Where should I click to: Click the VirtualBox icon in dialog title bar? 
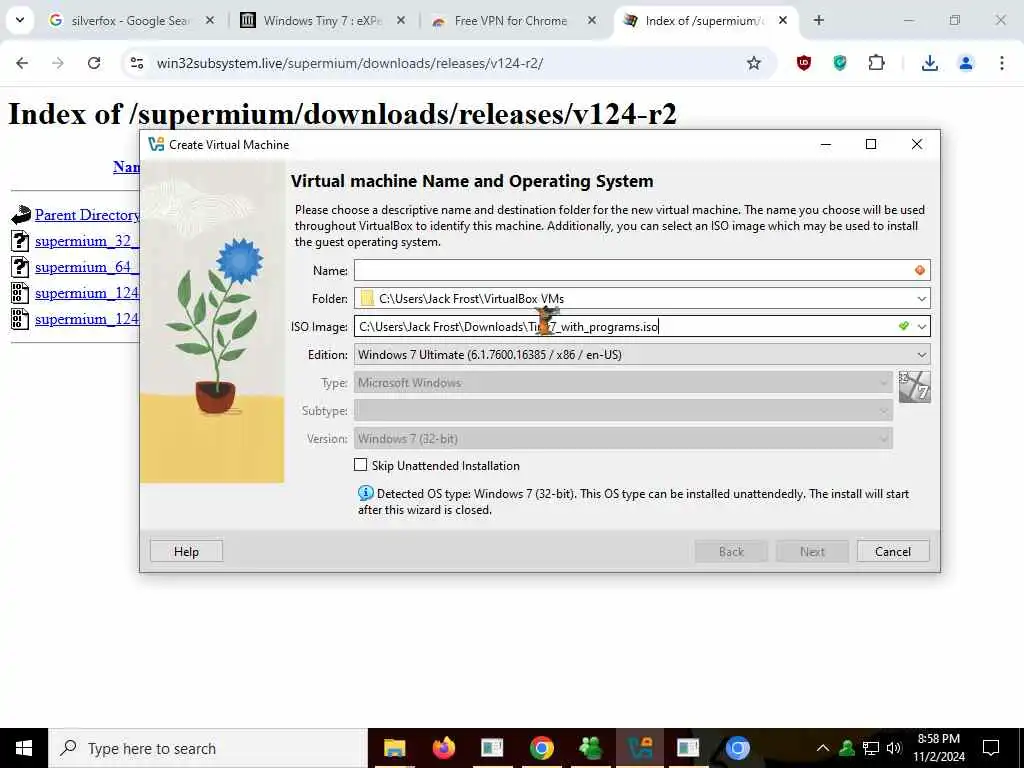pos(156,144)
